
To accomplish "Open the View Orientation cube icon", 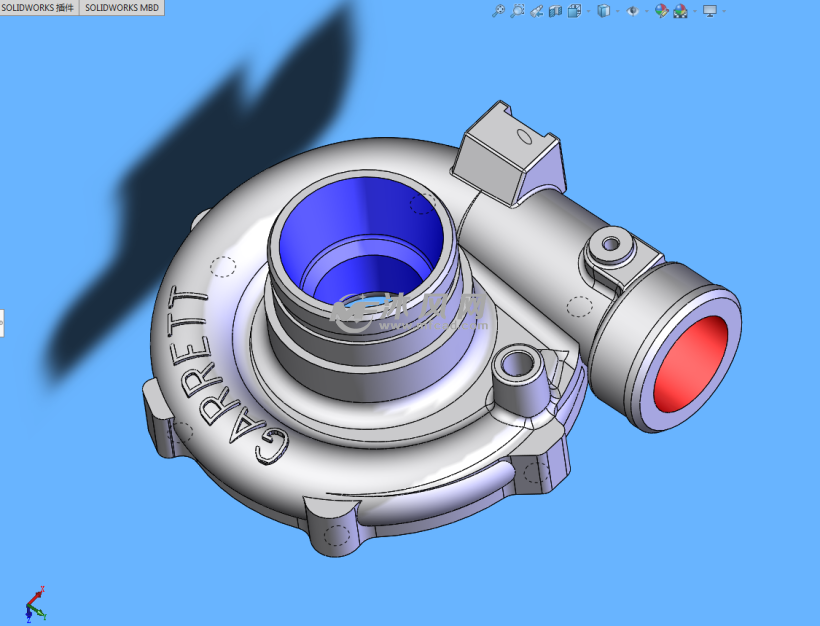I will [574, 11].
